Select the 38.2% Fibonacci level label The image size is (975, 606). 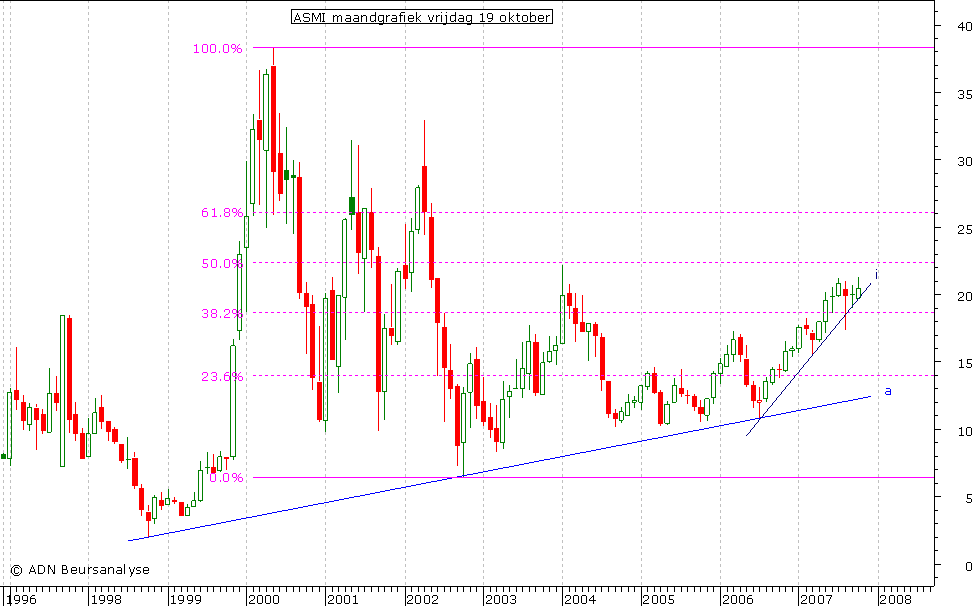pos(222,313)
